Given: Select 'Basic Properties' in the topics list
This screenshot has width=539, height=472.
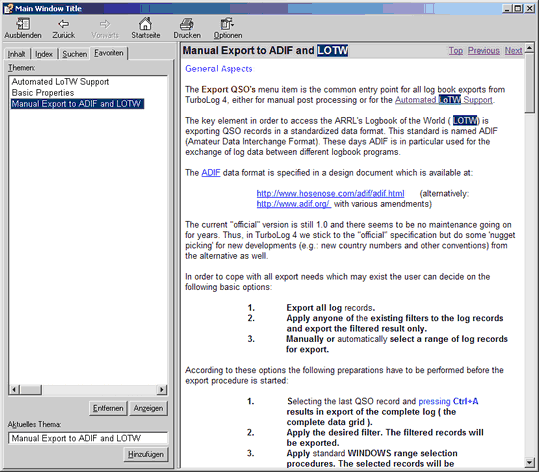Looking at the screenshot, I should click(x=43, y=93).
